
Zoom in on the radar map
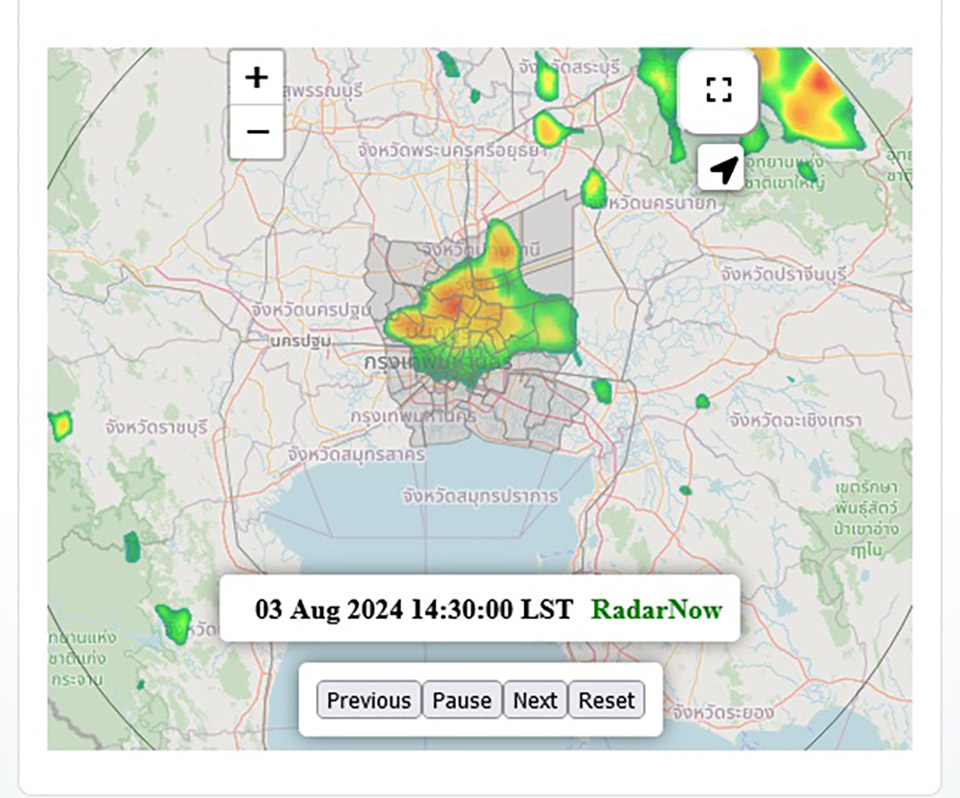tap(257, 78)
